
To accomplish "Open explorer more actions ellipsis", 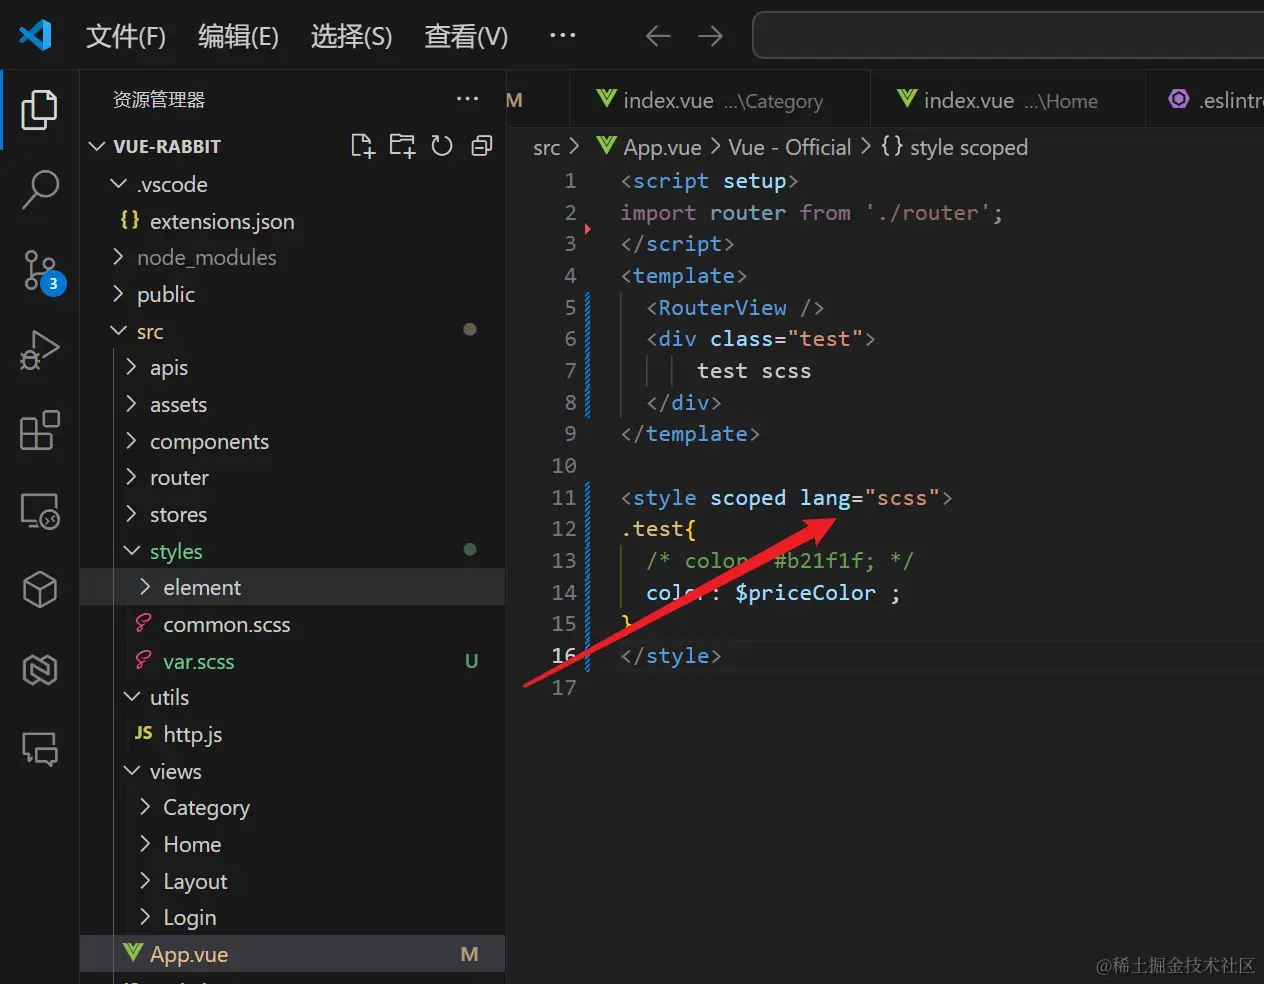I will [467, 99].
